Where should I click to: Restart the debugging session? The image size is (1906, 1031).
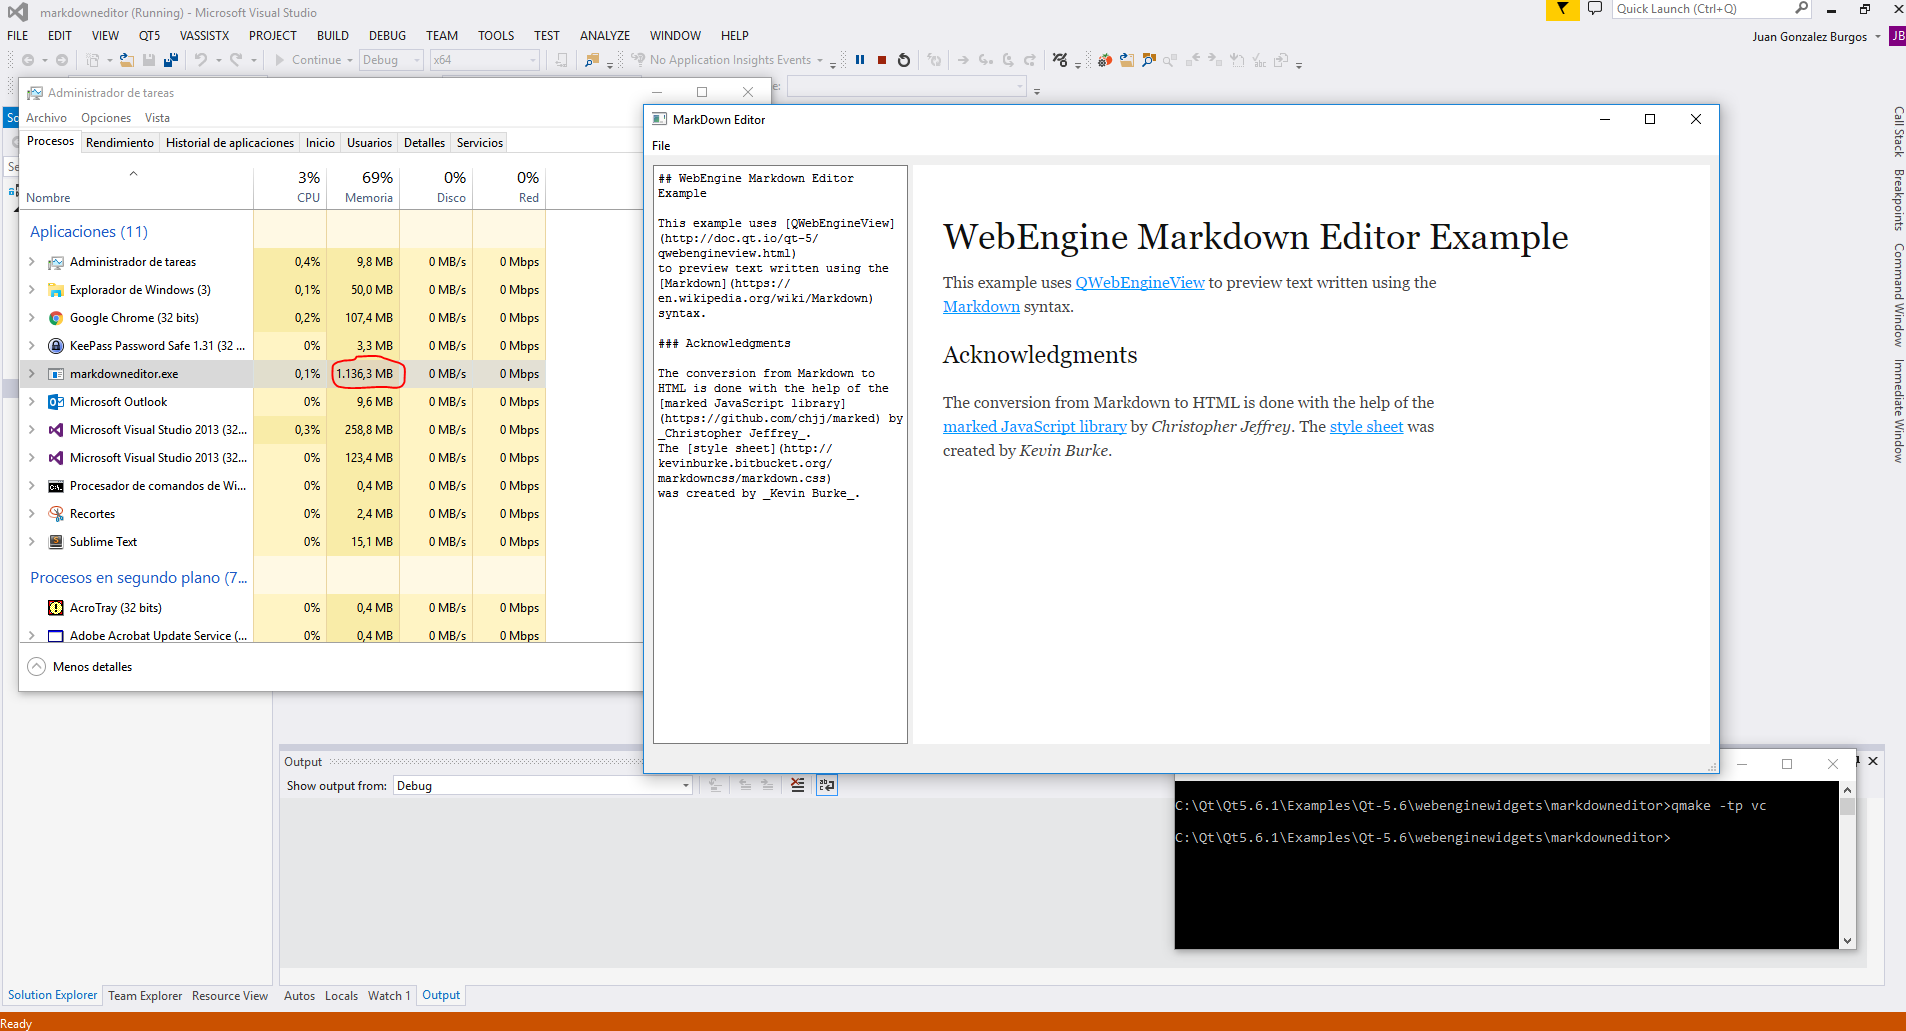point(904,60)
